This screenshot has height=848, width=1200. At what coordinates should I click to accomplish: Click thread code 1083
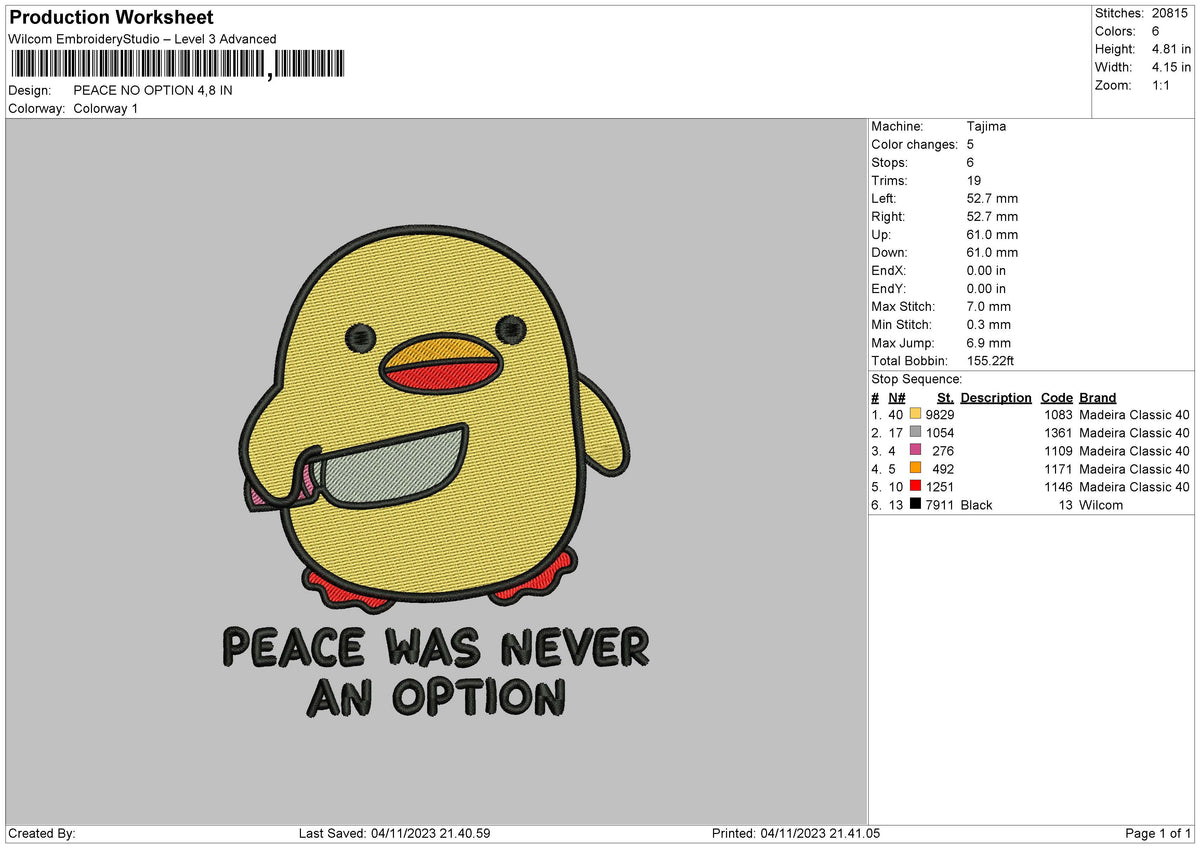coord(1057,415)
